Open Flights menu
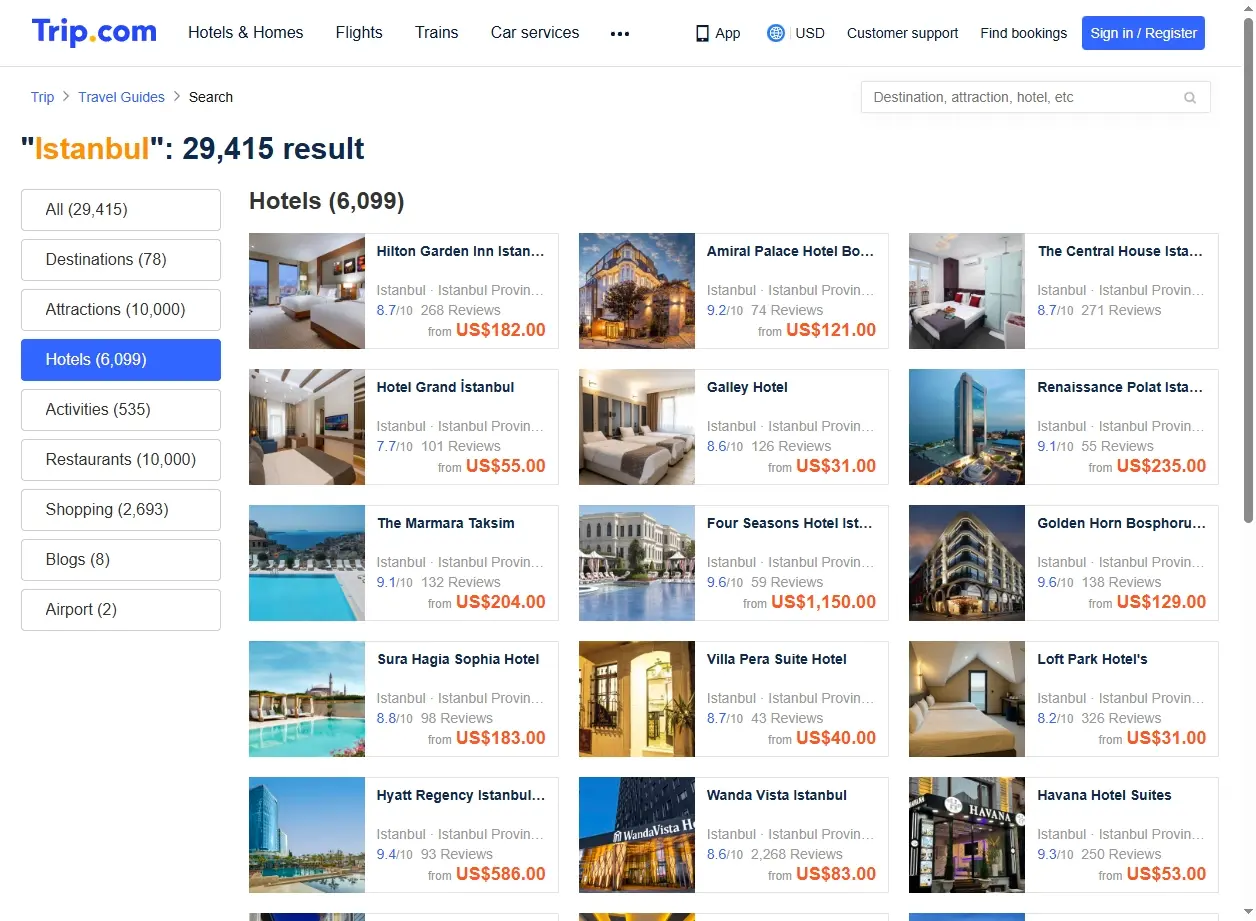The image size is (1256, 921). [359, 32]
